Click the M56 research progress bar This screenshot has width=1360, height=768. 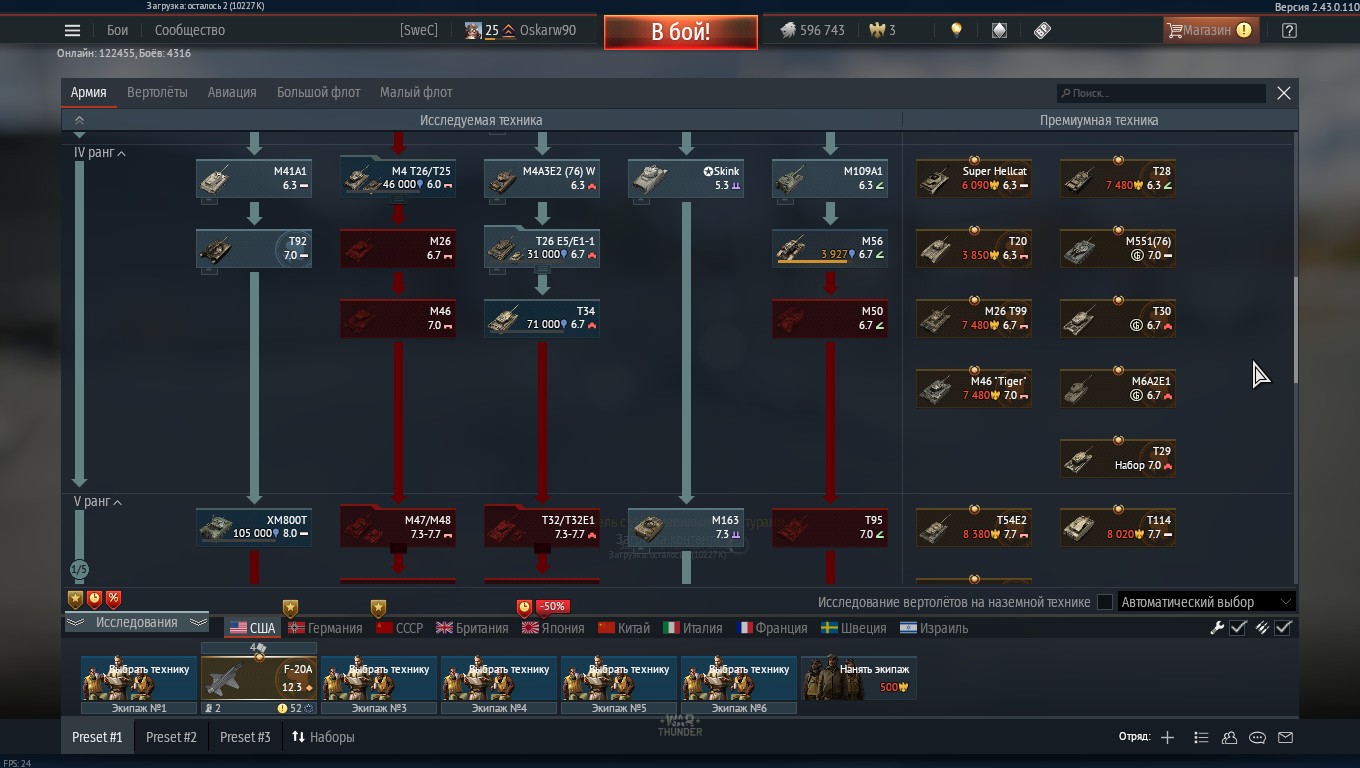[x=811, y=262]
